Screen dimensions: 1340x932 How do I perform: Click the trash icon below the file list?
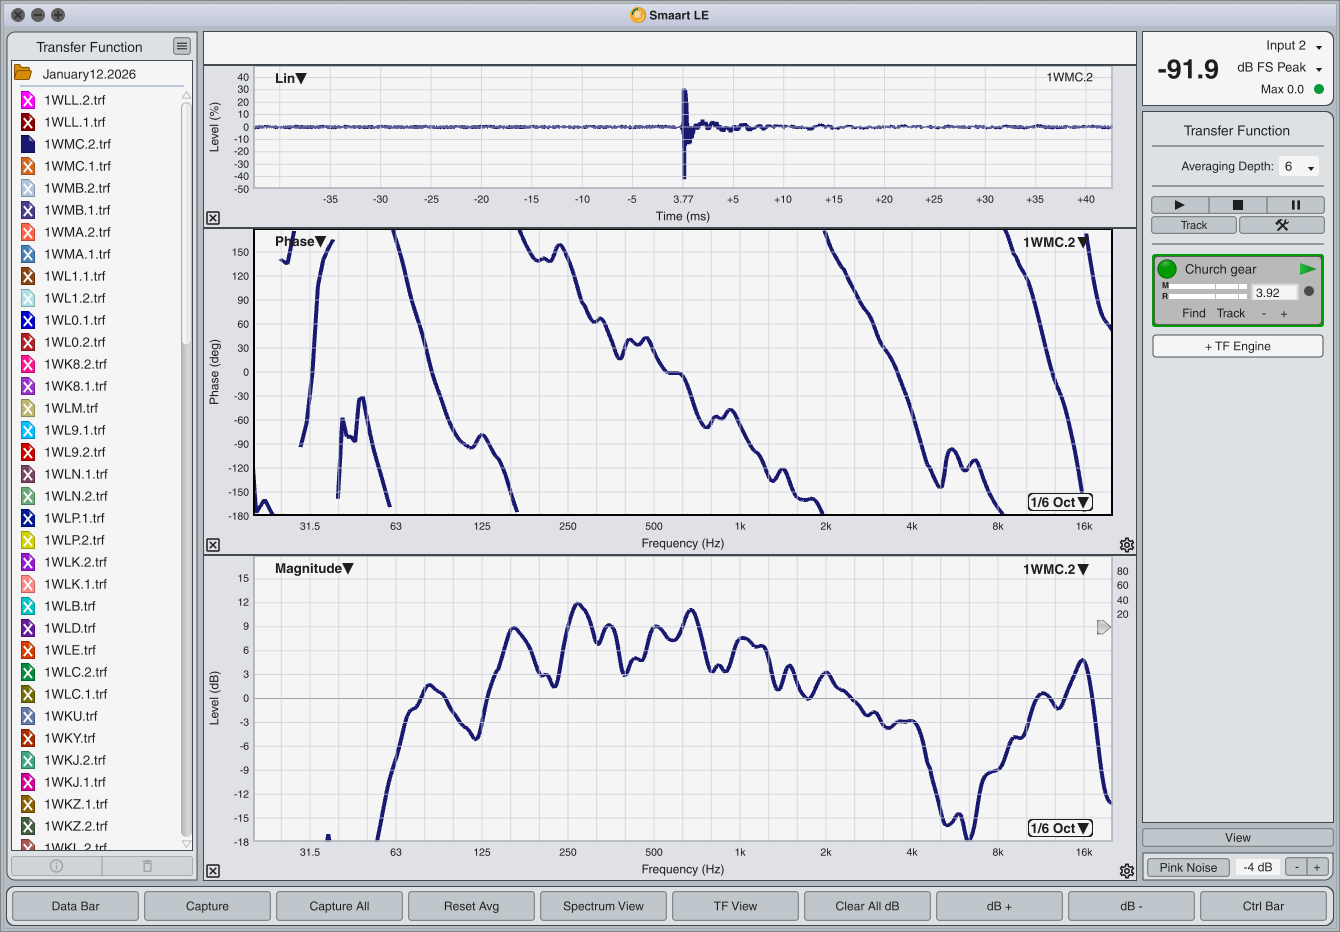tap(147, 866)
